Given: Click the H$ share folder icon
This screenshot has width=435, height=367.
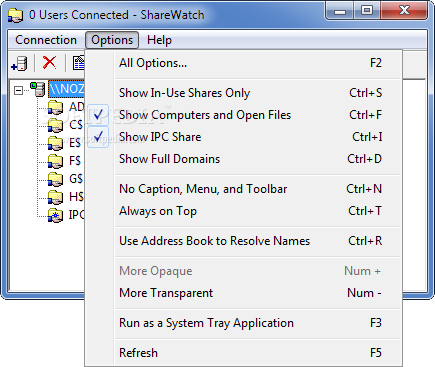Looking at the screenshot, I should (x=55, y=197).
